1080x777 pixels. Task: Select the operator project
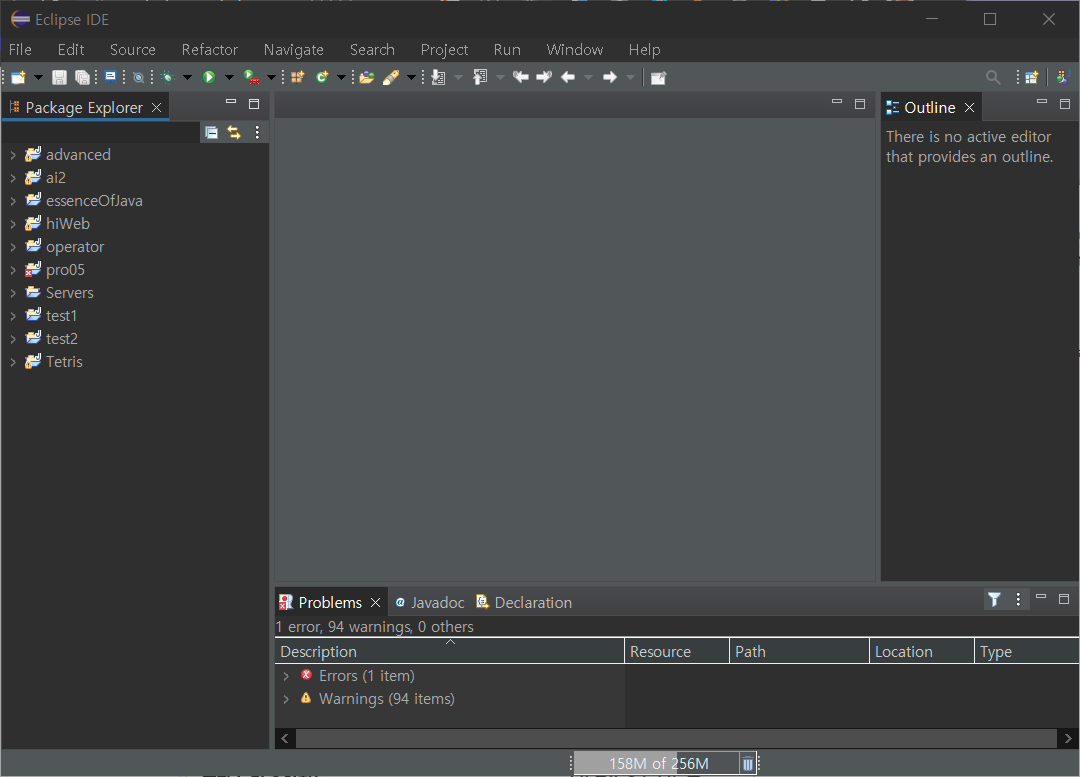click(x=74, y=247)
